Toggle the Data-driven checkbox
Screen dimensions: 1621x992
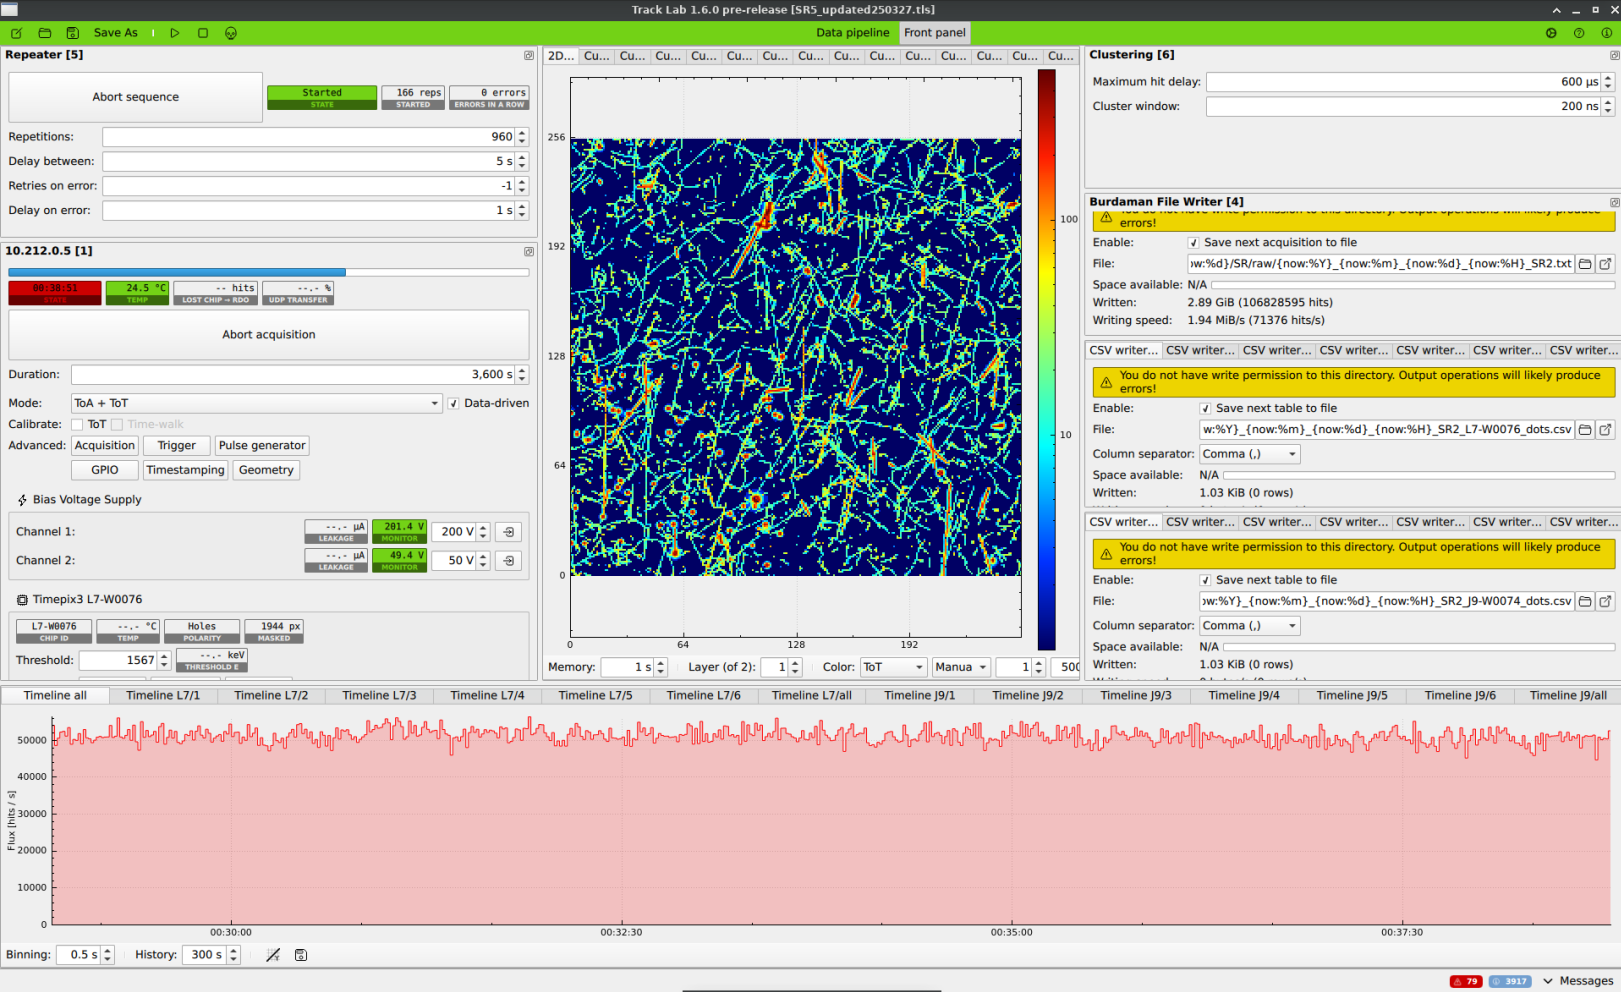pos(454,403)
